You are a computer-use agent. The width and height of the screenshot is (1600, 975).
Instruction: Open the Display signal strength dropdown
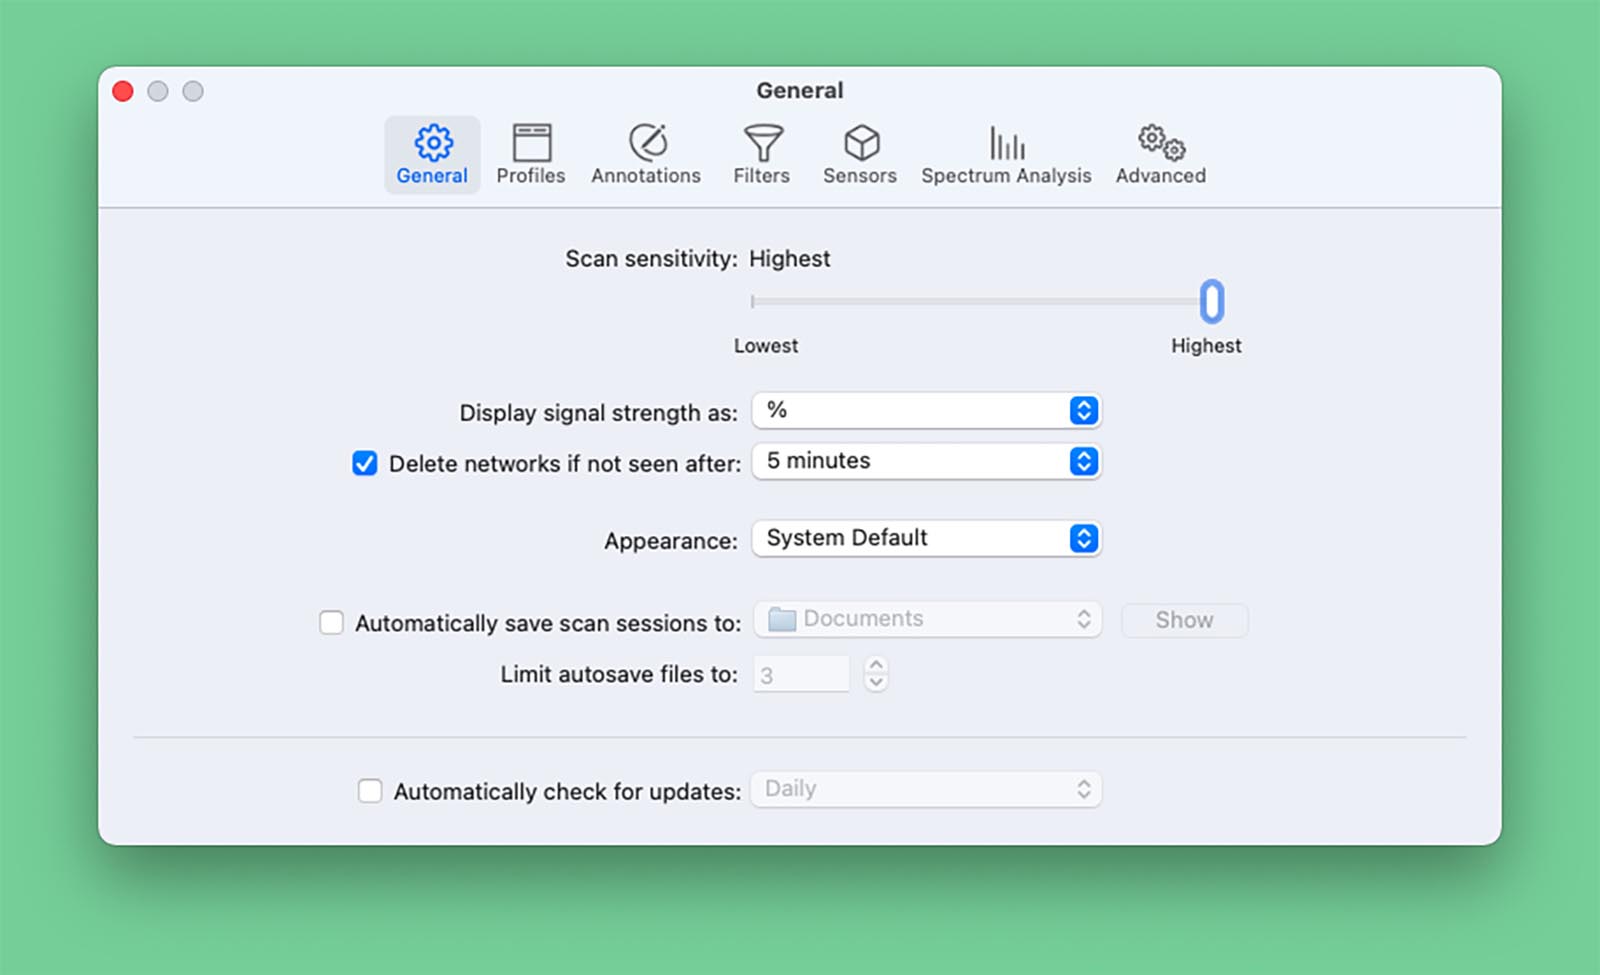[927, 410]
